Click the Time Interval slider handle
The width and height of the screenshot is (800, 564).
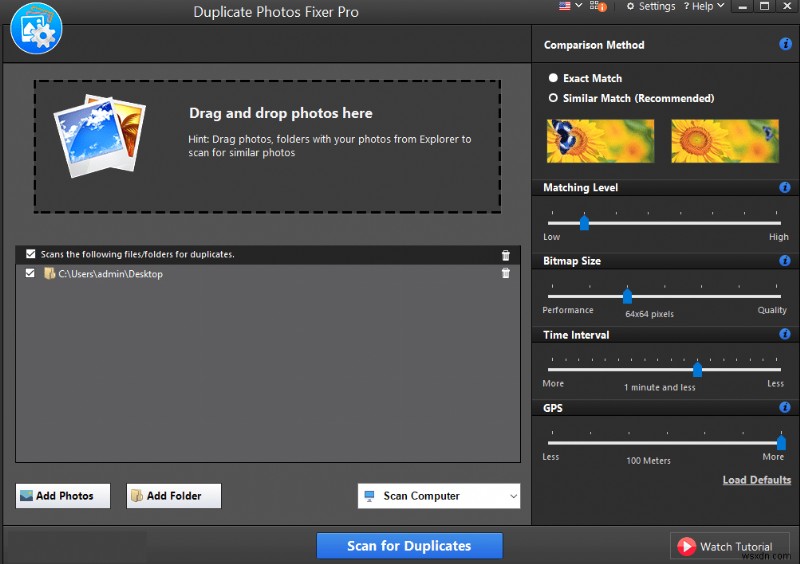[697, 369]
